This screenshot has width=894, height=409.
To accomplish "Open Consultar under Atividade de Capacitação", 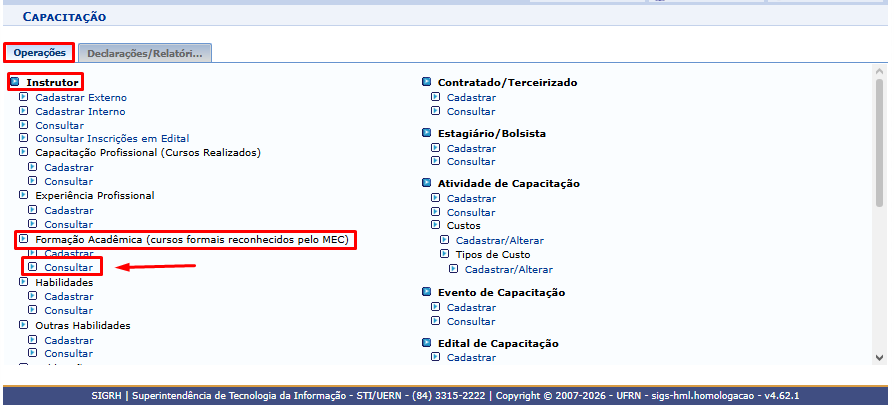I will [471, 212].
